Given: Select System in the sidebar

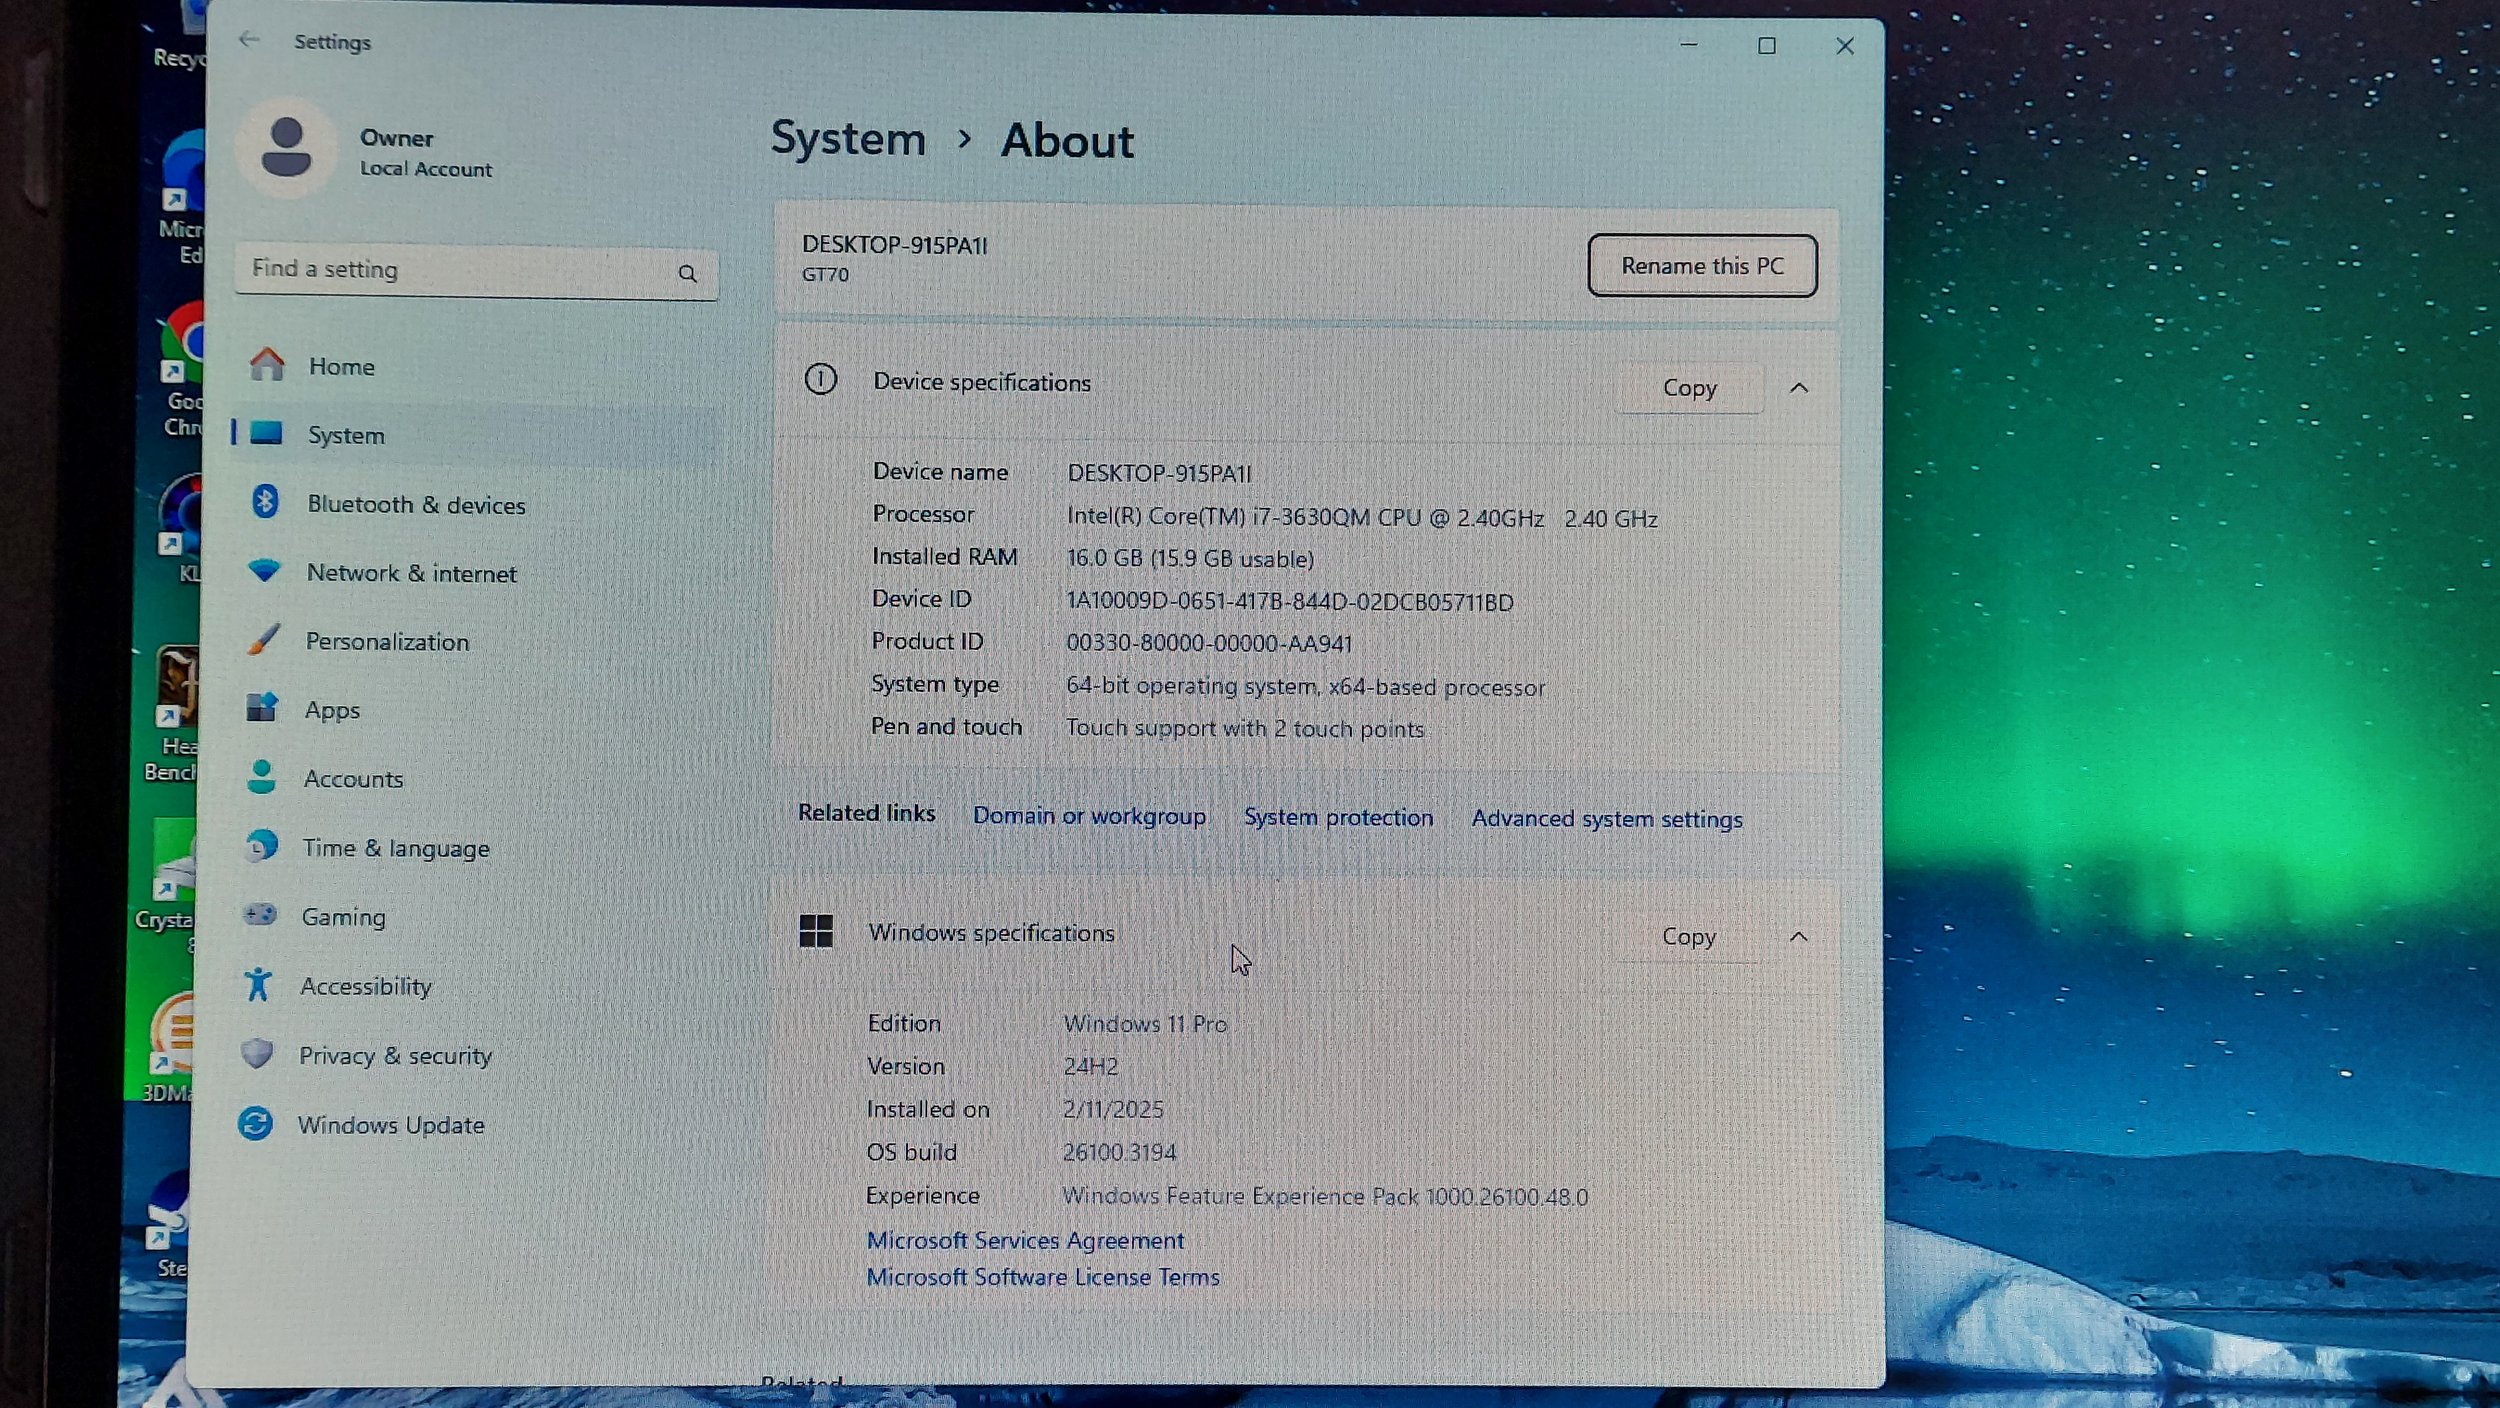Looking at the screenshot, I should [474, 435].
